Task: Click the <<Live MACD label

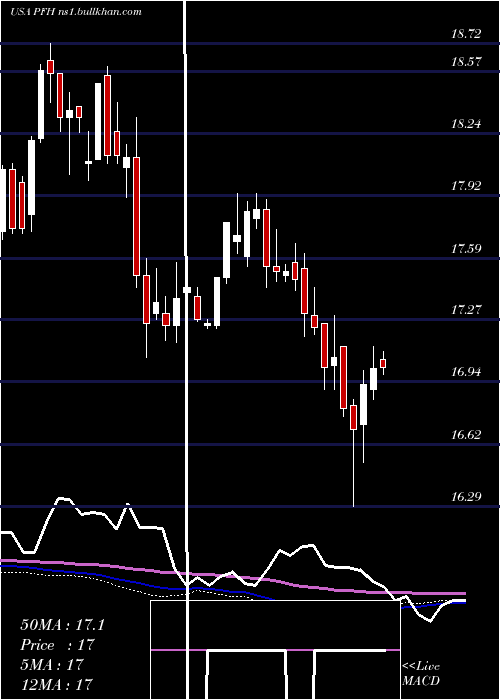Action: (x=421, y=674)
